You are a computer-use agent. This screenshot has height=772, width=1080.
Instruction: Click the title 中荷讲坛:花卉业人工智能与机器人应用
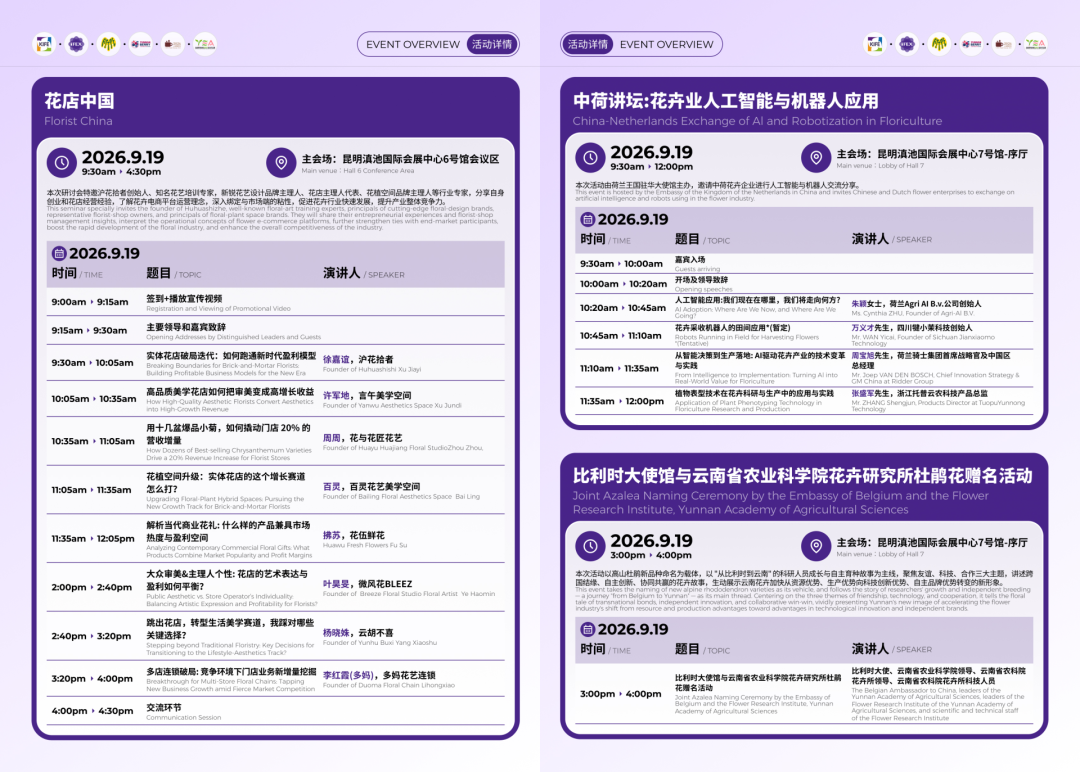click(x=725, y=101)
